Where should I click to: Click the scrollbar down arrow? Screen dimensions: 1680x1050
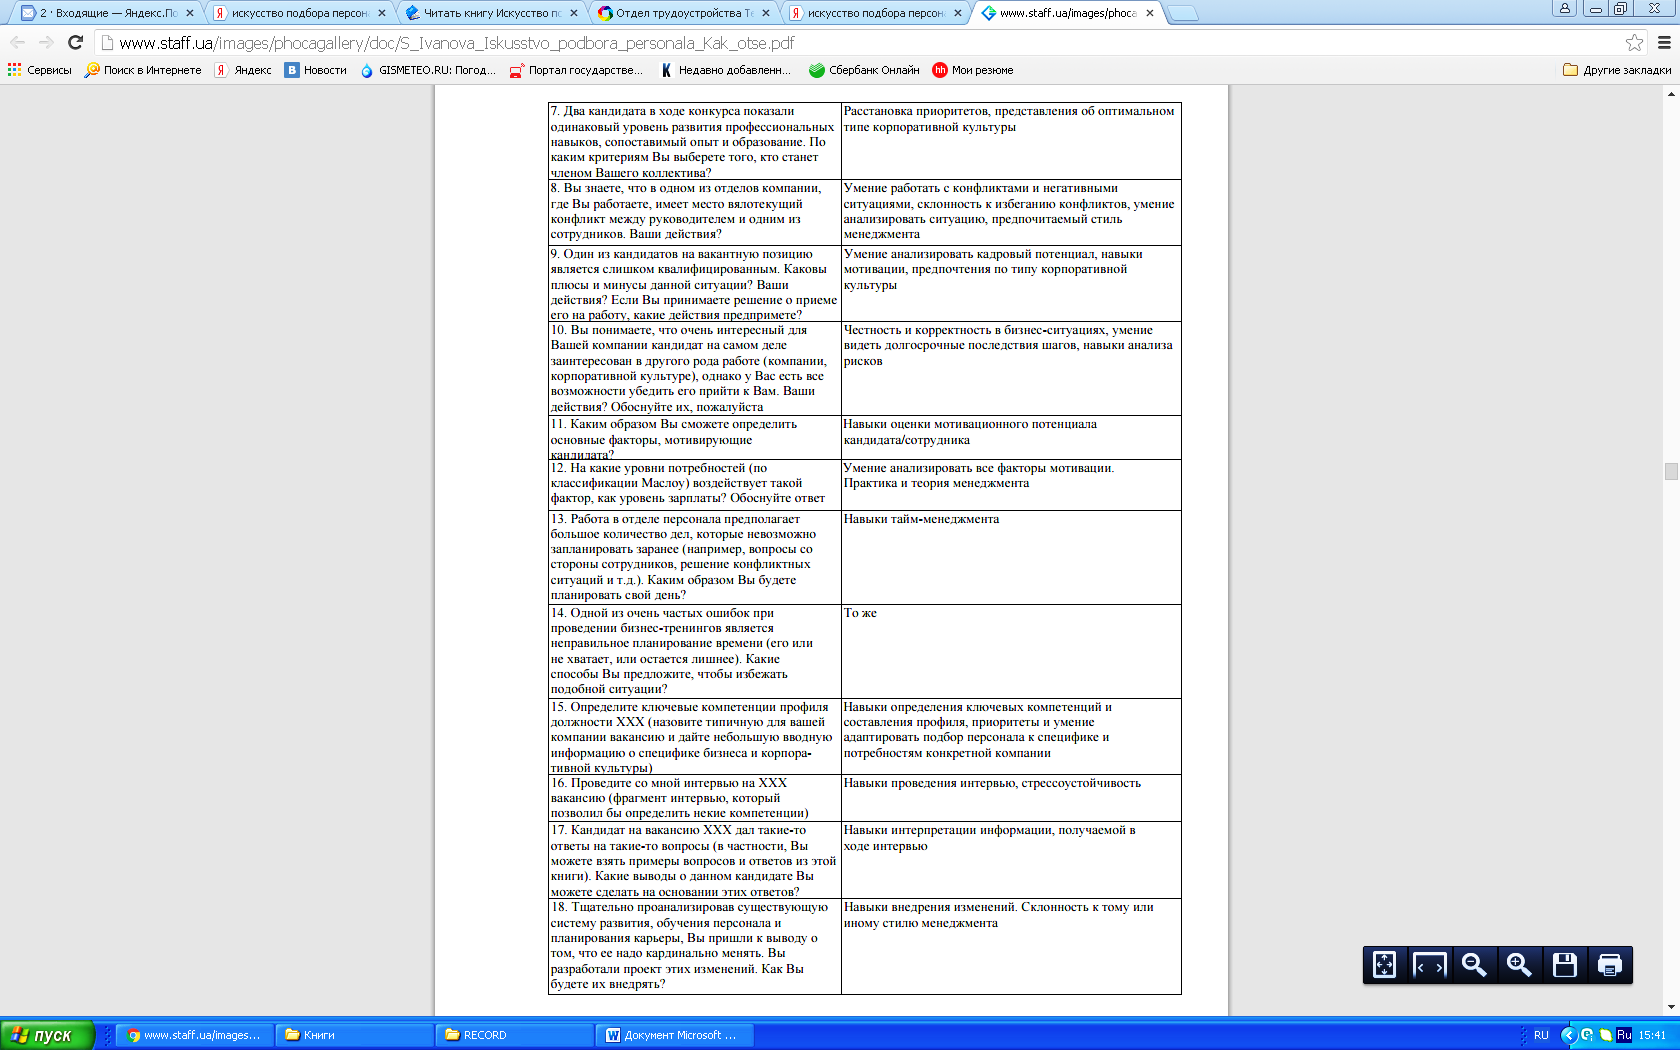[x=1671, y=1007]
